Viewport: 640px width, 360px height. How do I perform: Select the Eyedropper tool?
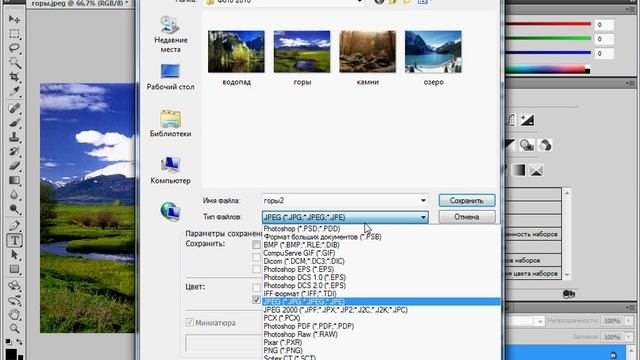[x=14, y=91]
